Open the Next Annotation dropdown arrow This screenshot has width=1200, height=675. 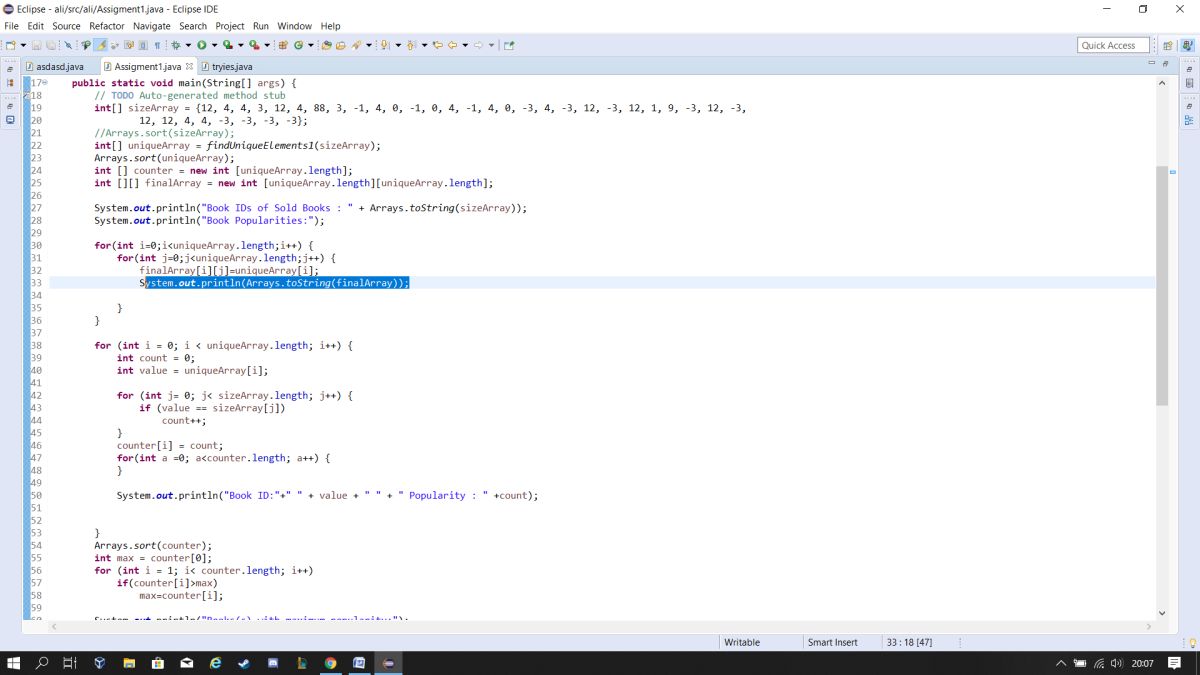[x=397, y=45]
